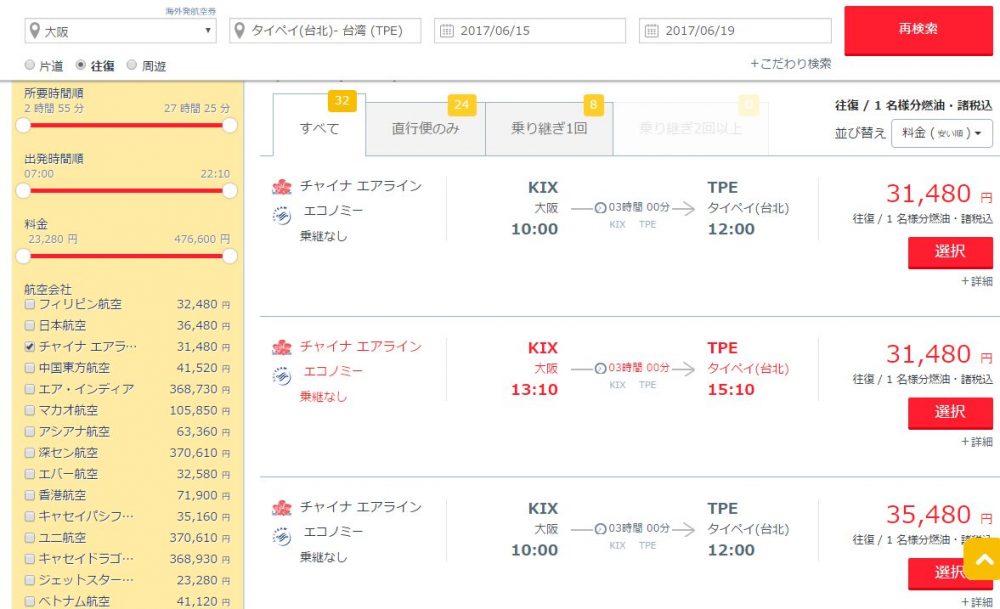
Task: Click the 所要時間順 slider left handle
Action: (x=23, y=125)
